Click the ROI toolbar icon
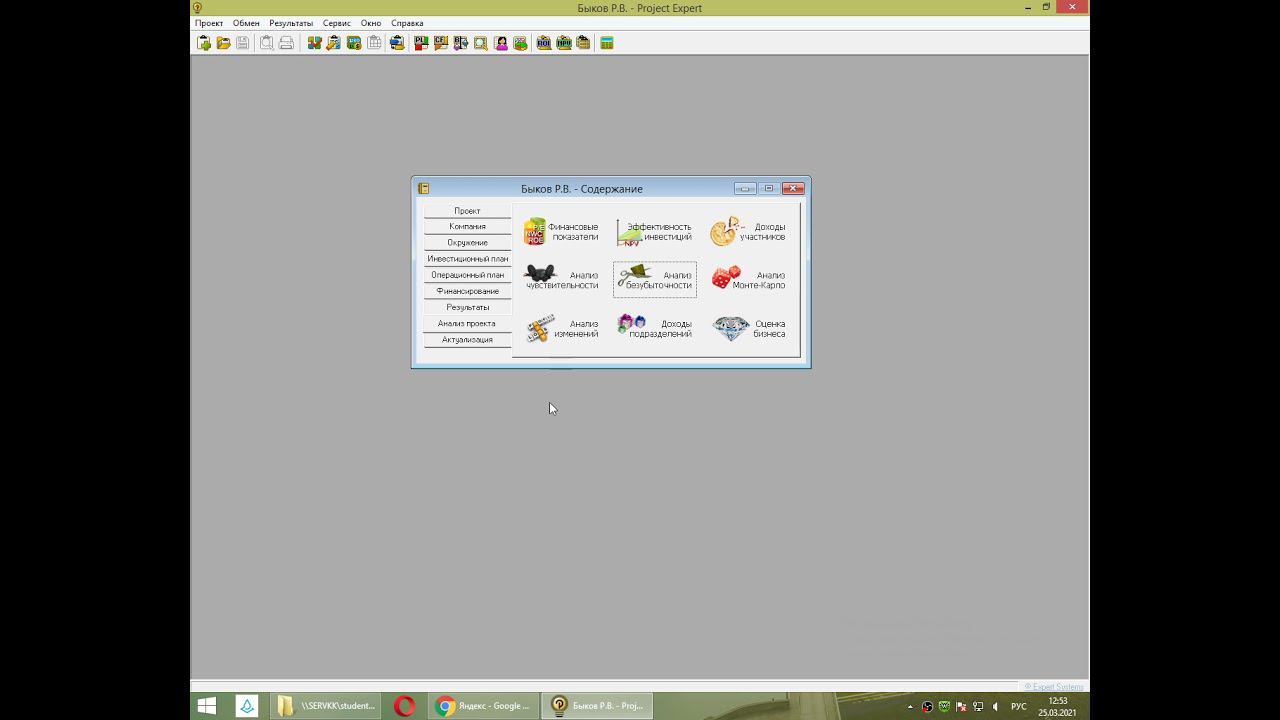Viewport: 1280px width, 720px height. pos(544,43)
